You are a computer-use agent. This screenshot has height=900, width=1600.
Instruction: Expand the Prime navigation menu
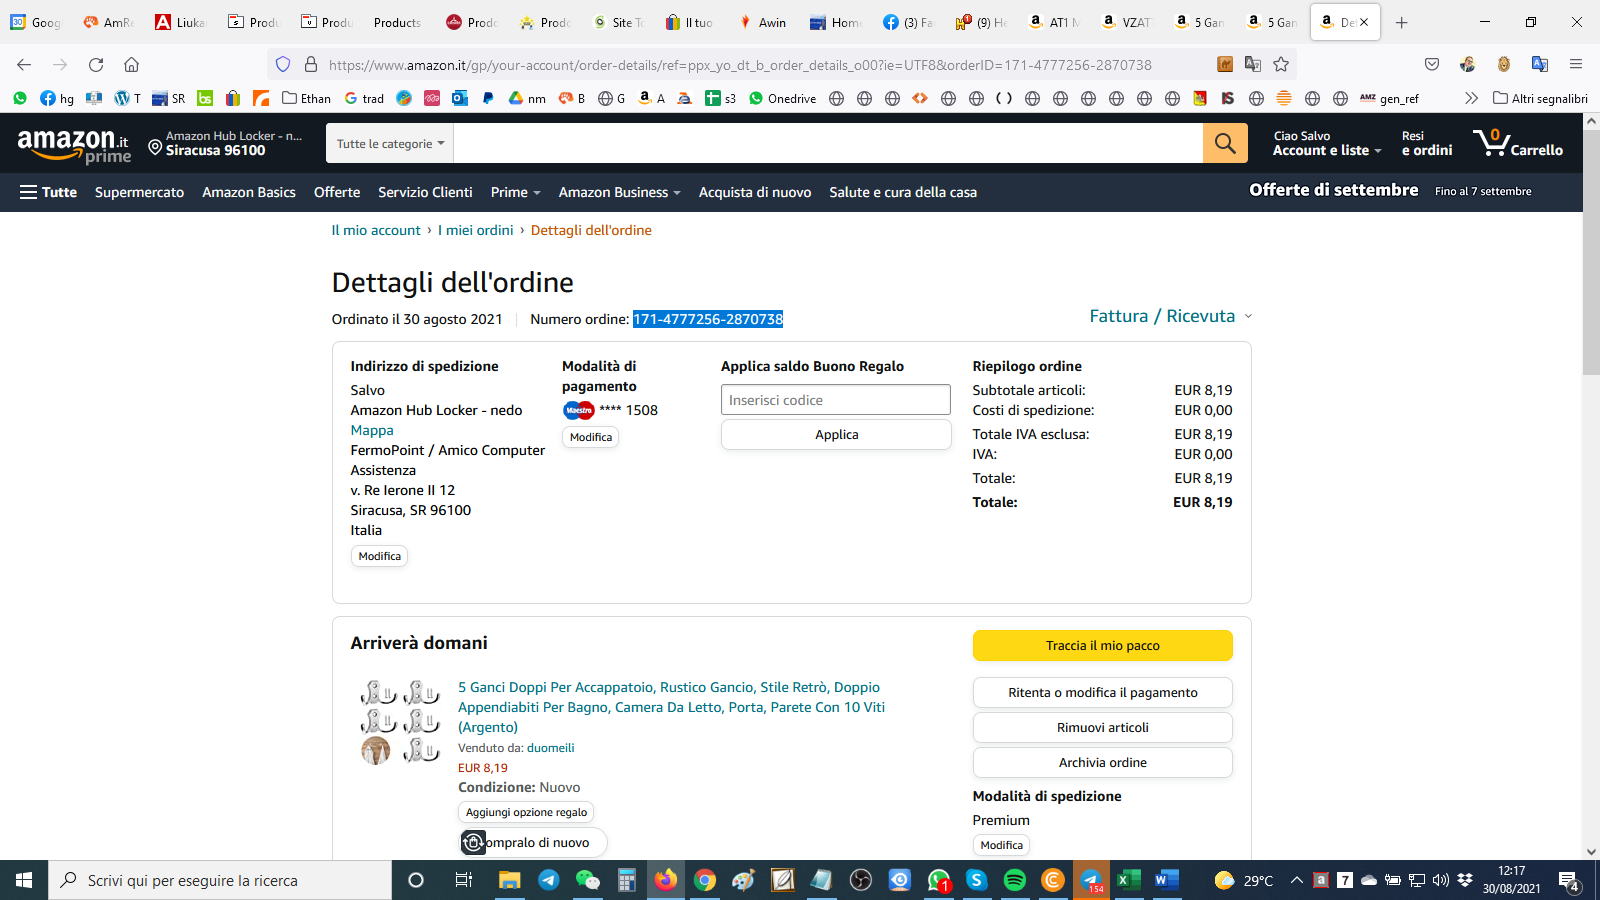[515, 192]
